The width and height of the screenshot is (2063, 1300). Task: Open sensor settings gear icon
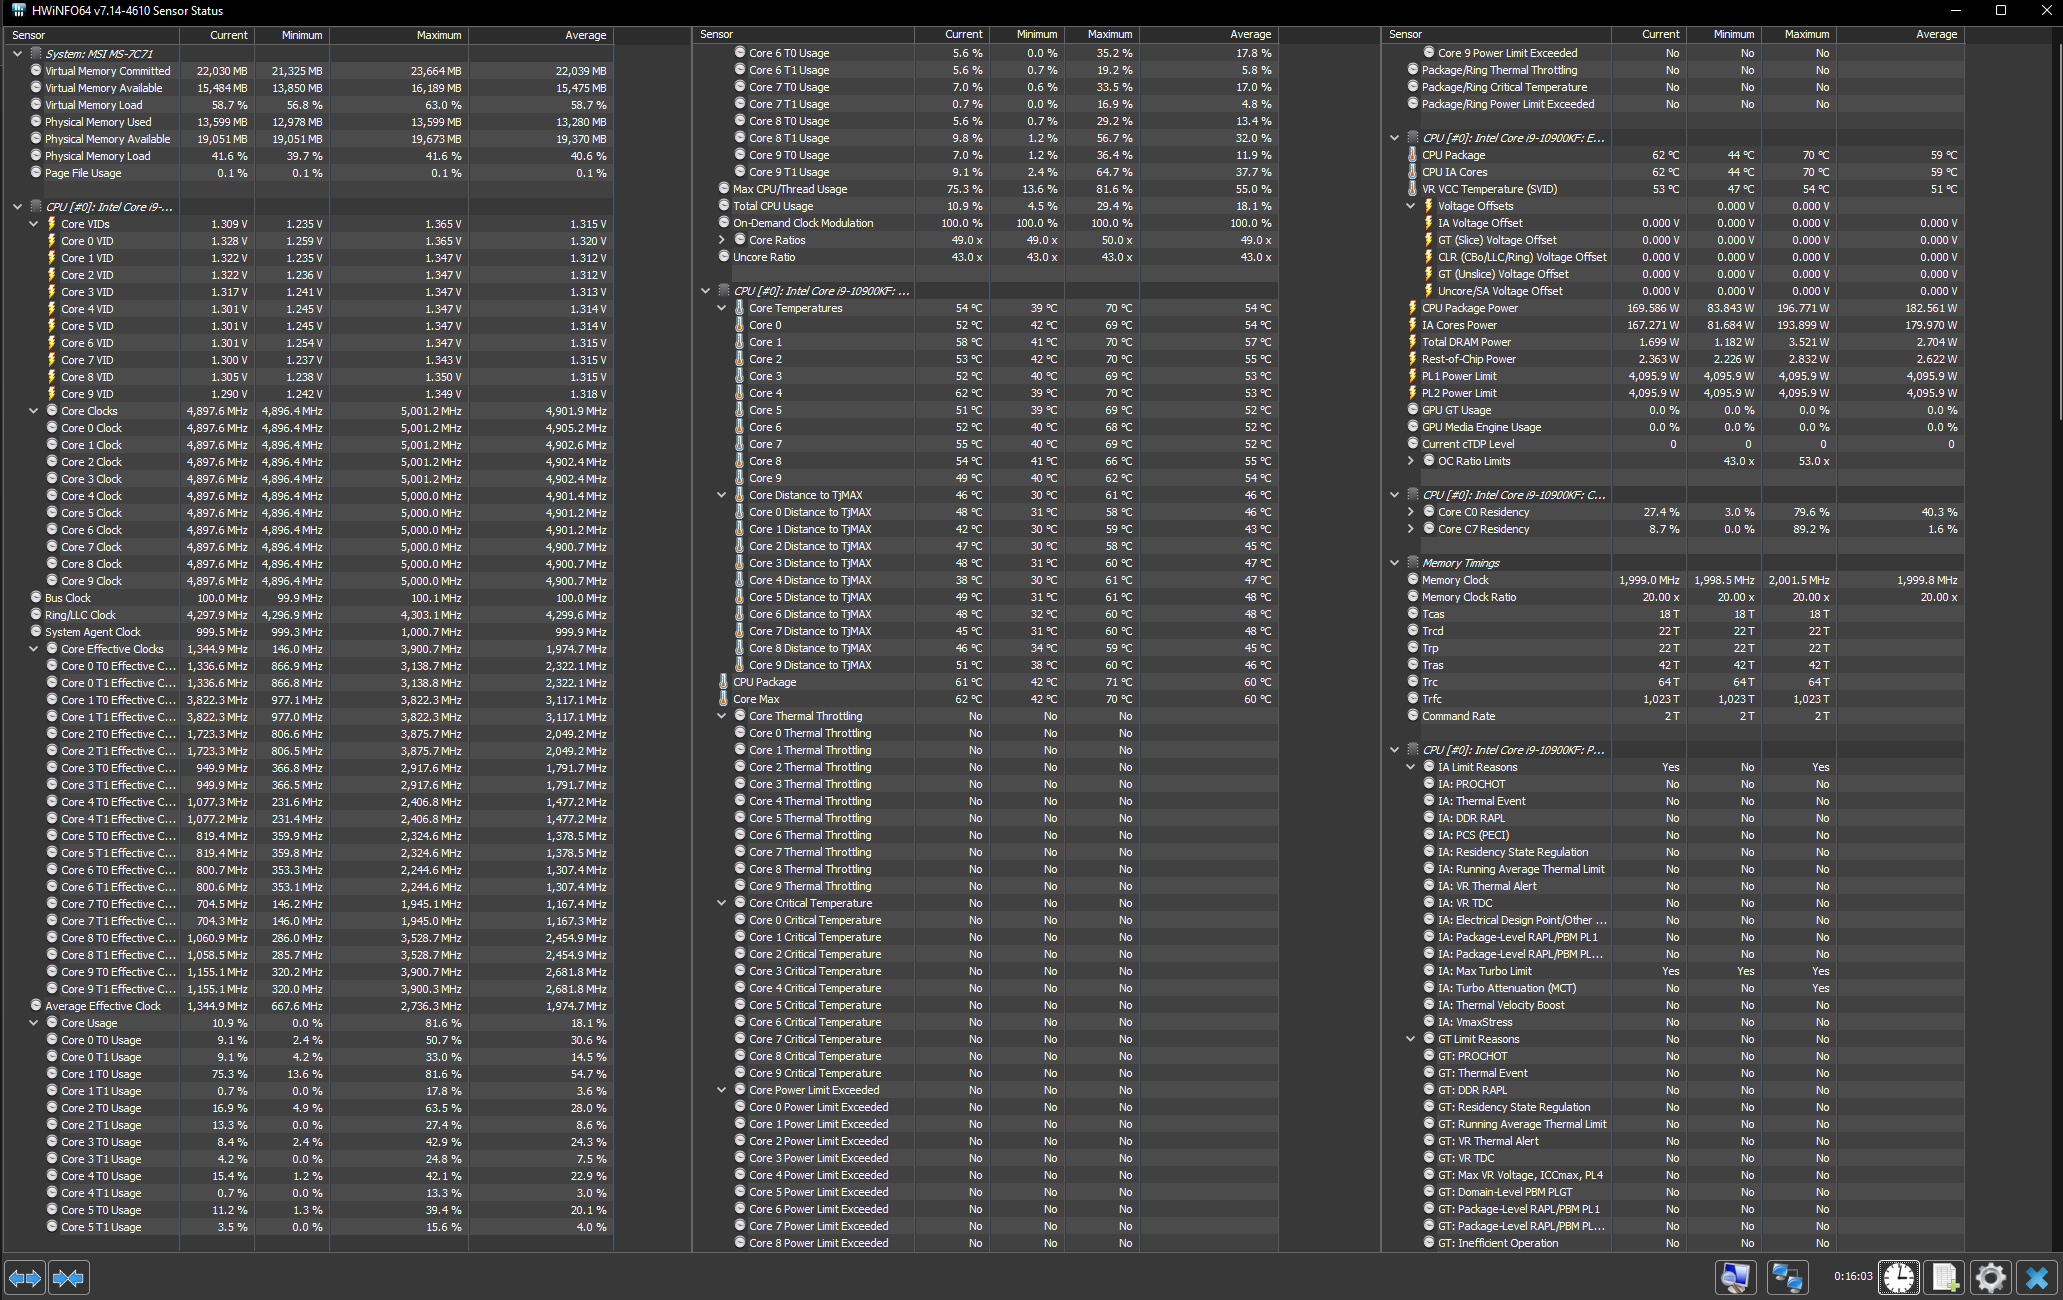click(1990, 1277)
